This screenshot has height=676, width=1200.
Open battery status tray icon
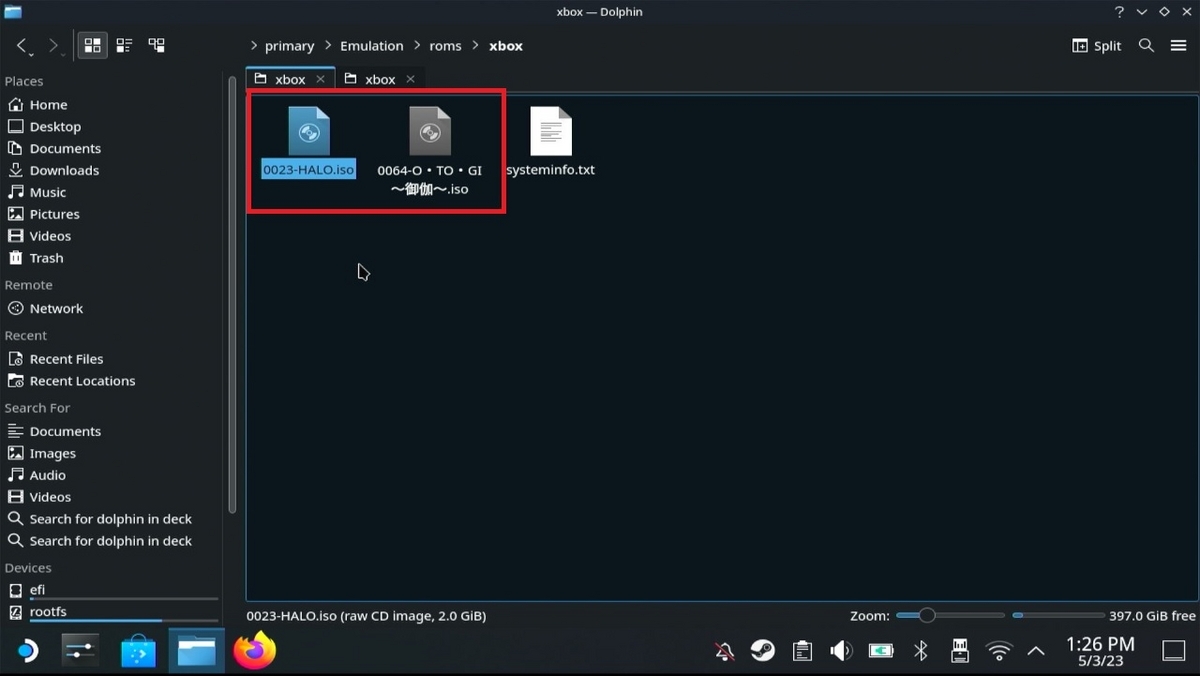[881, 652]
